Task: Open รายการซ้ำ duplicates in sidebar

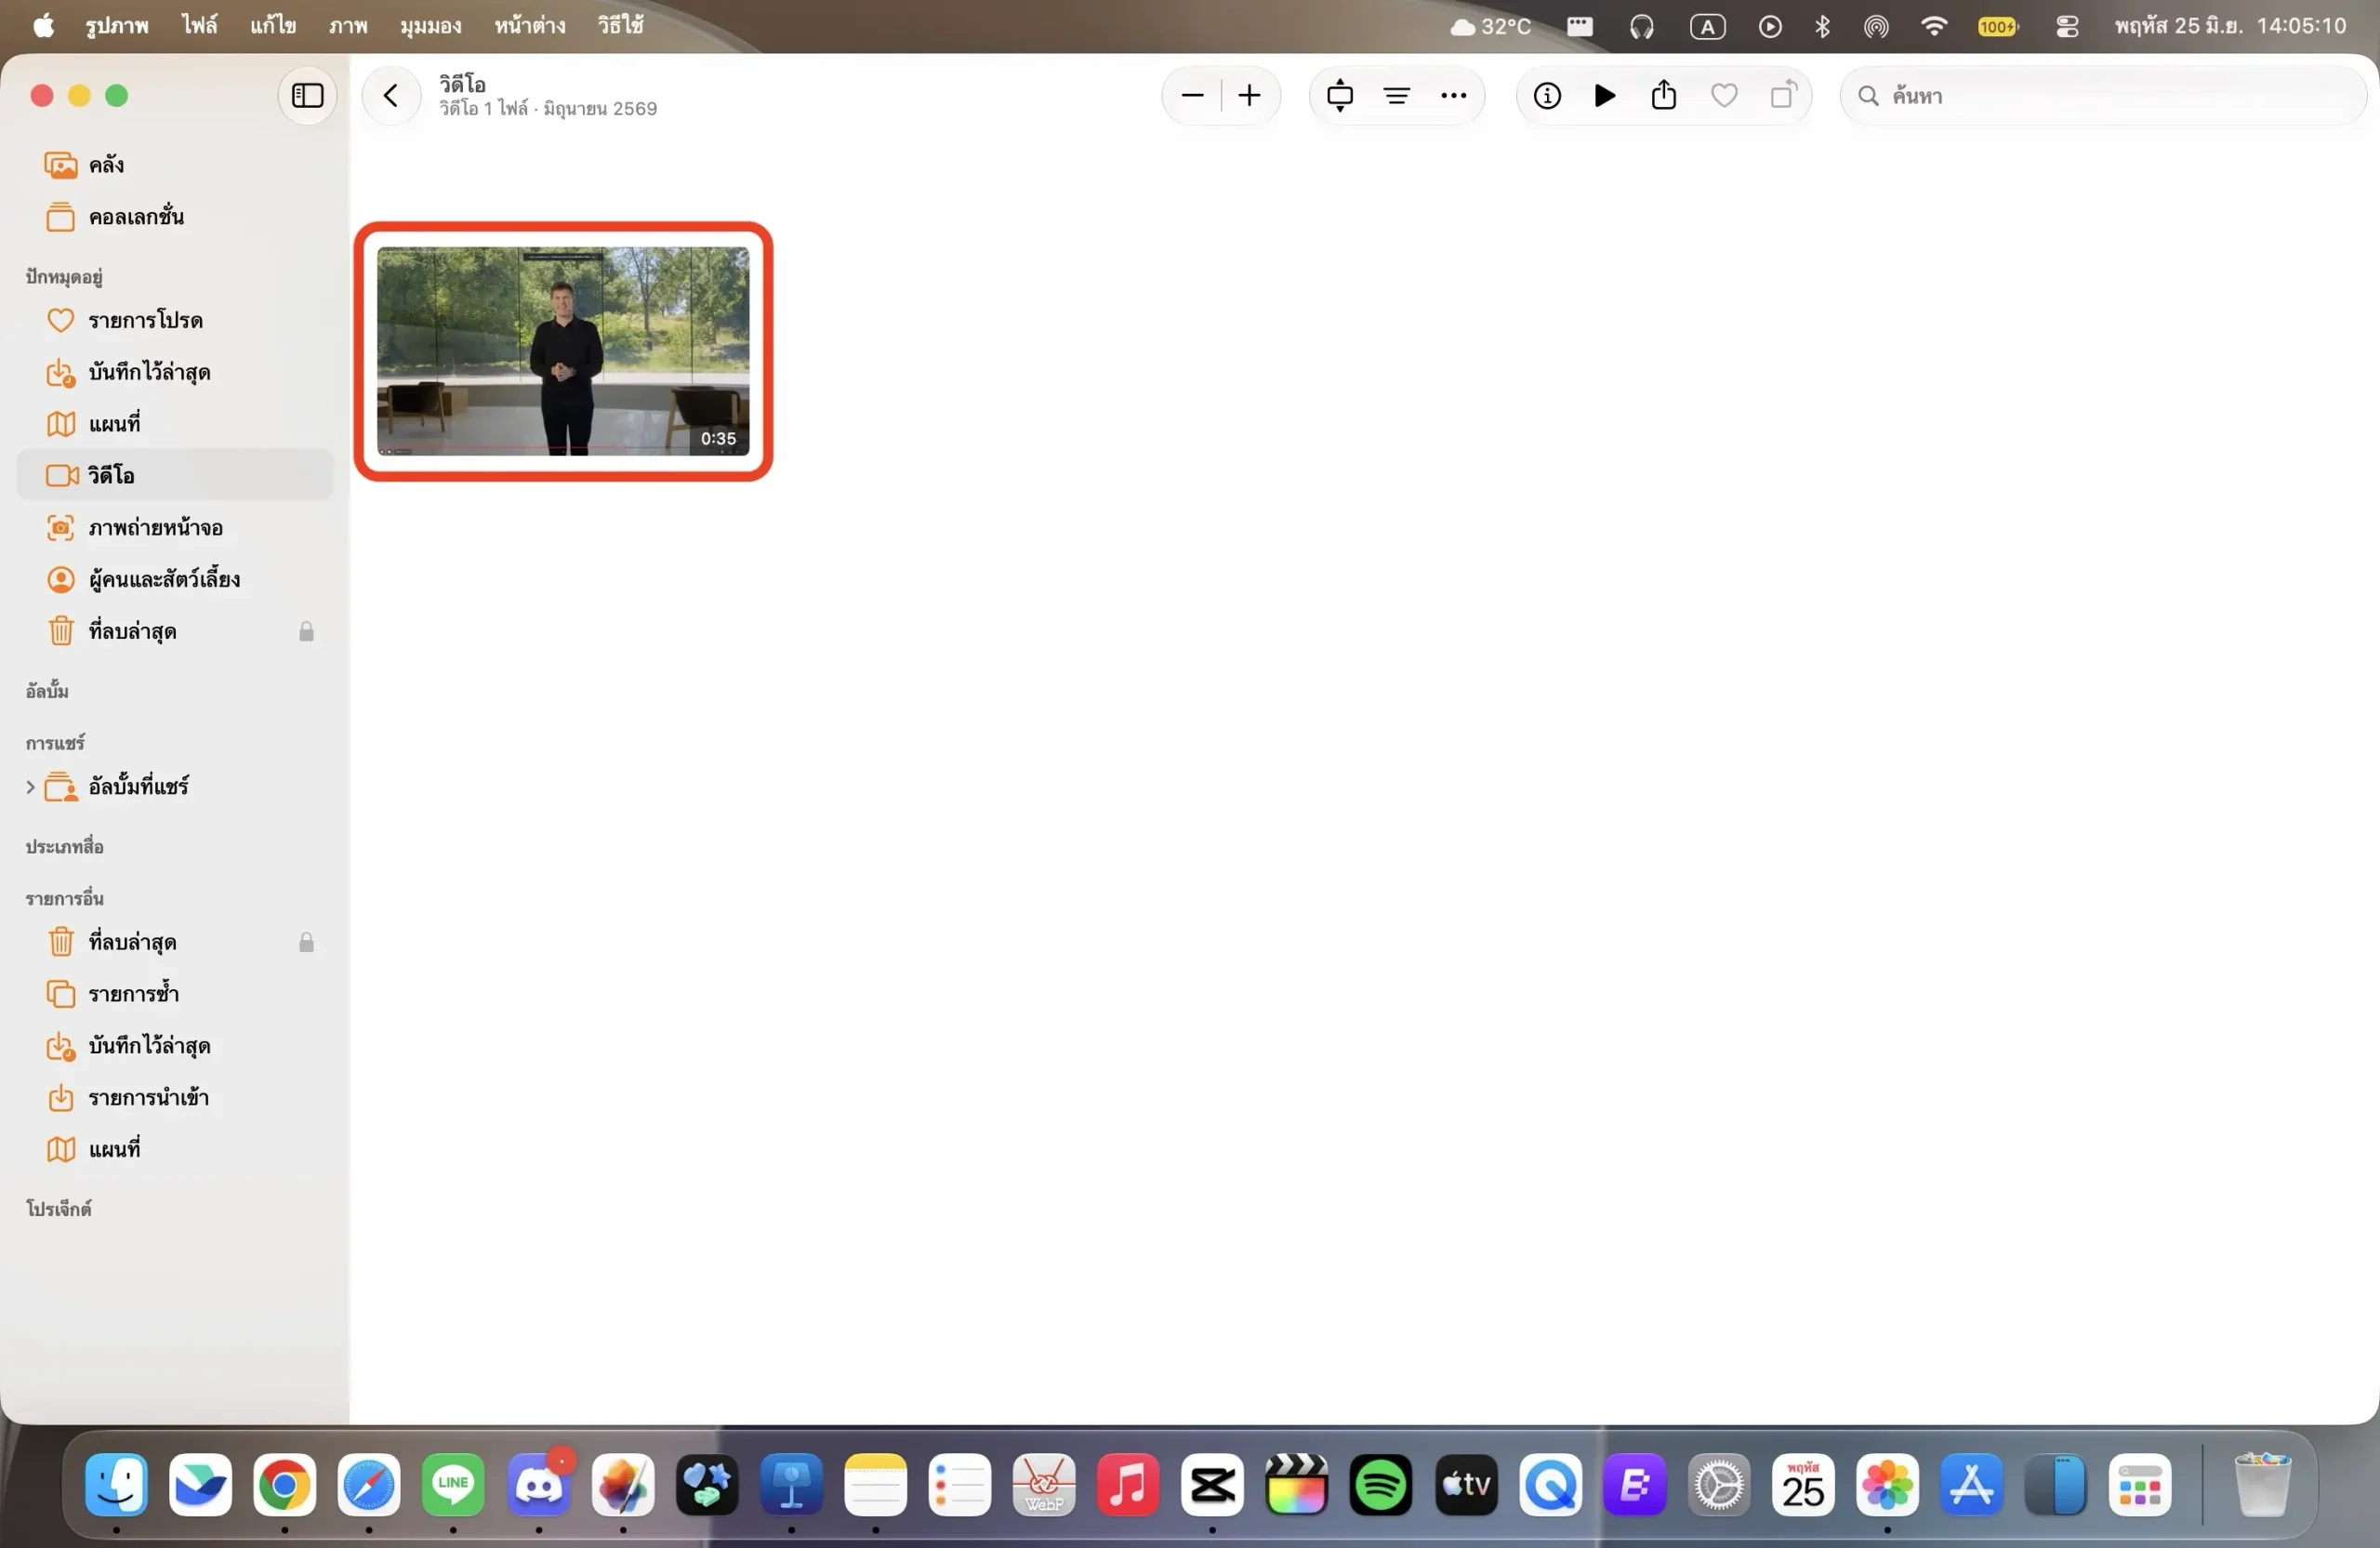Action: click(175, 994)
